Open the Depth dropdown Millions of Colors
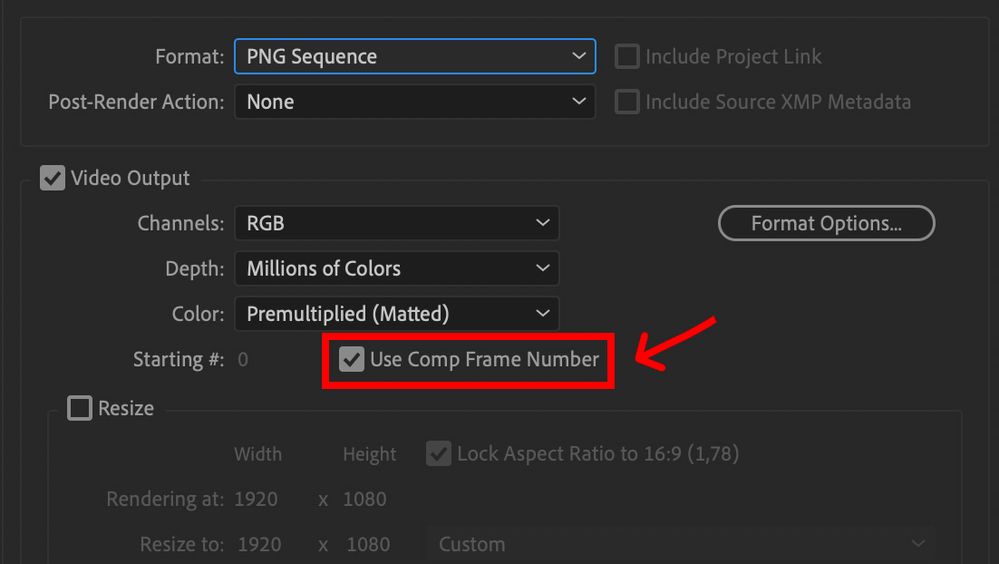The image size is (999, 564). 396,268
